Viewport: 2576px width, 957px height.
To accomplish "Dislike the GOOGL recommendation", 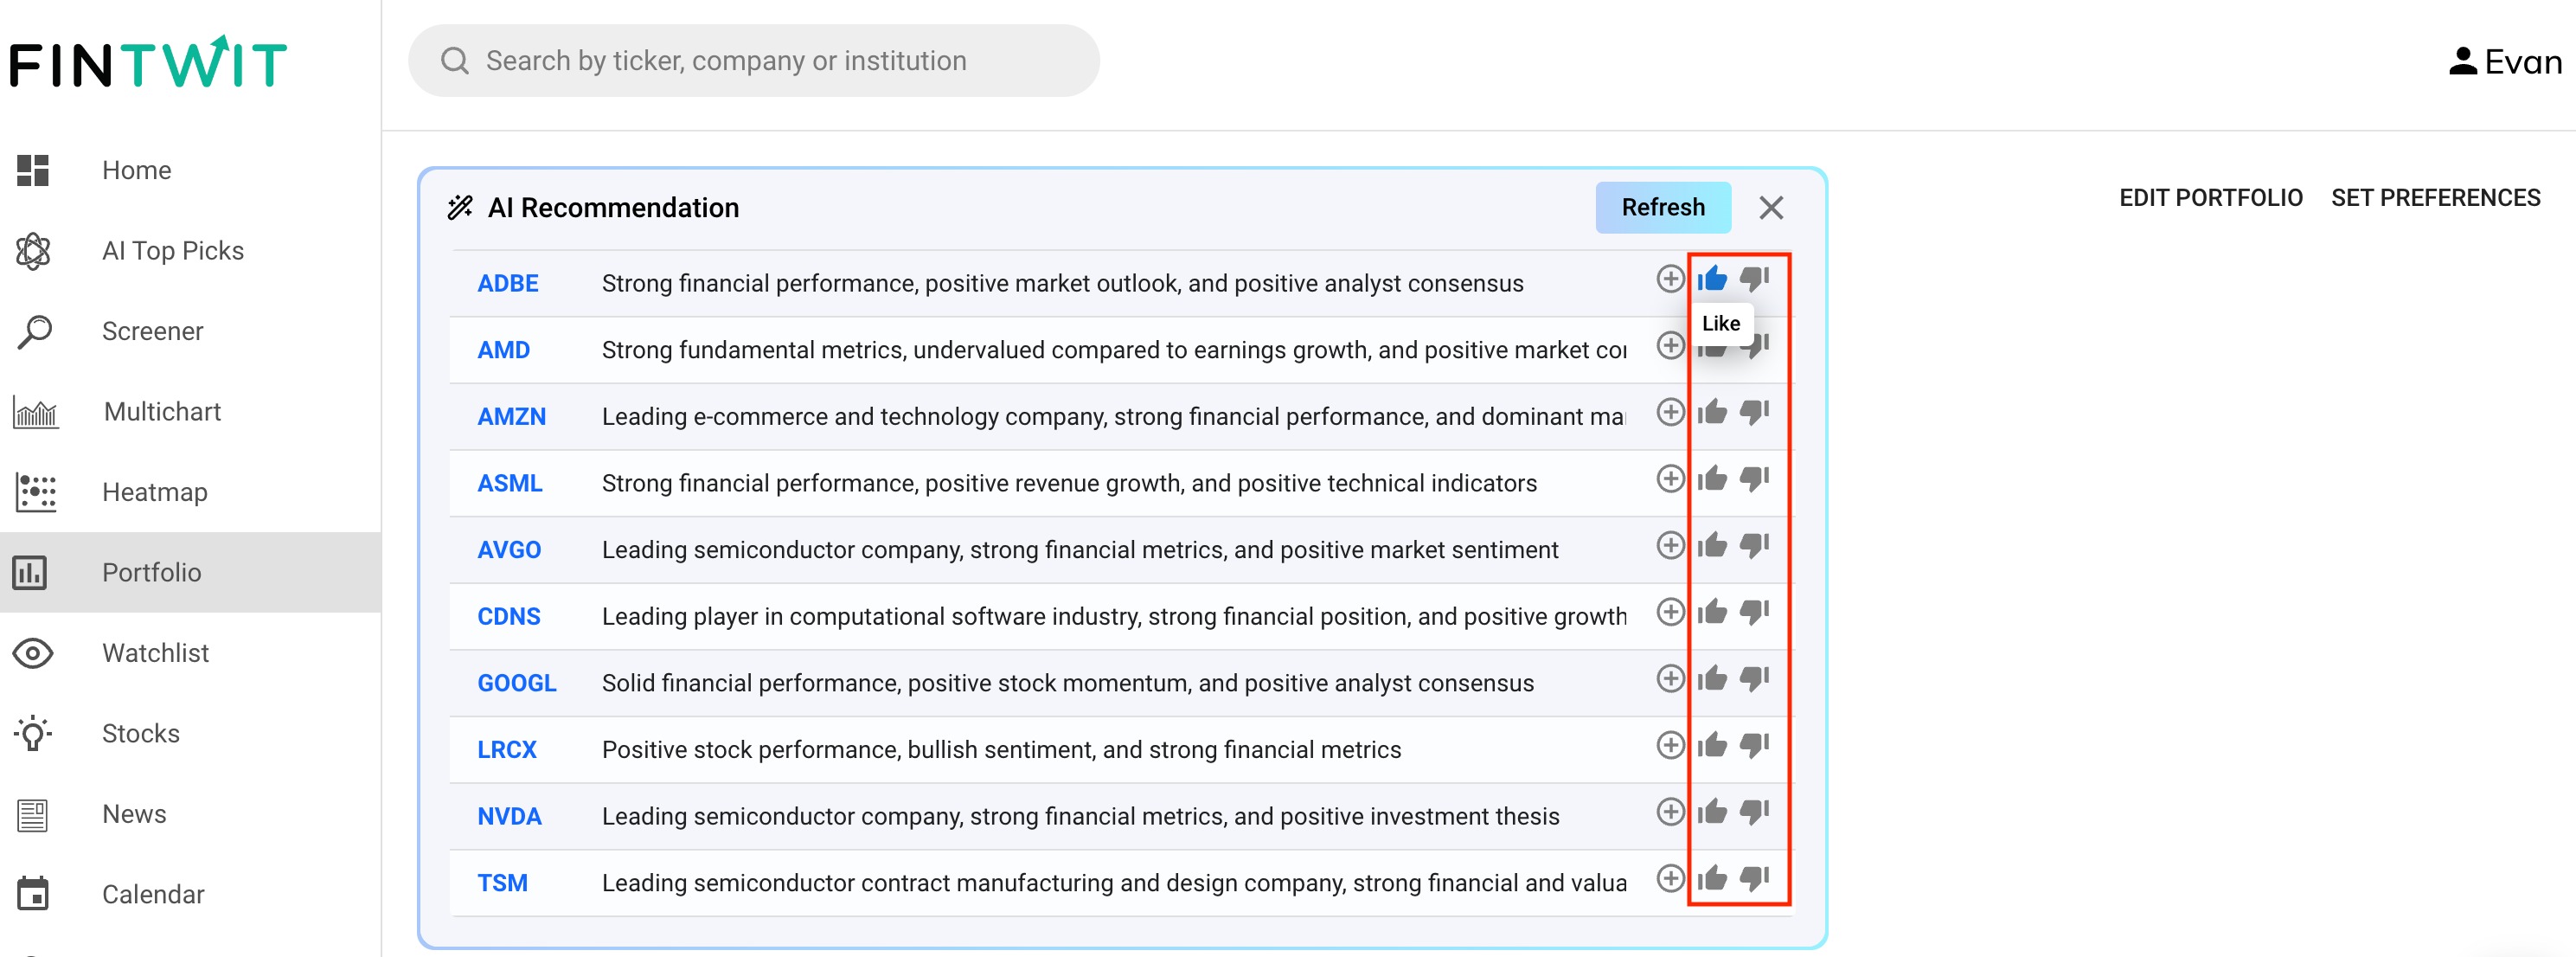I will pos(1754,679).
